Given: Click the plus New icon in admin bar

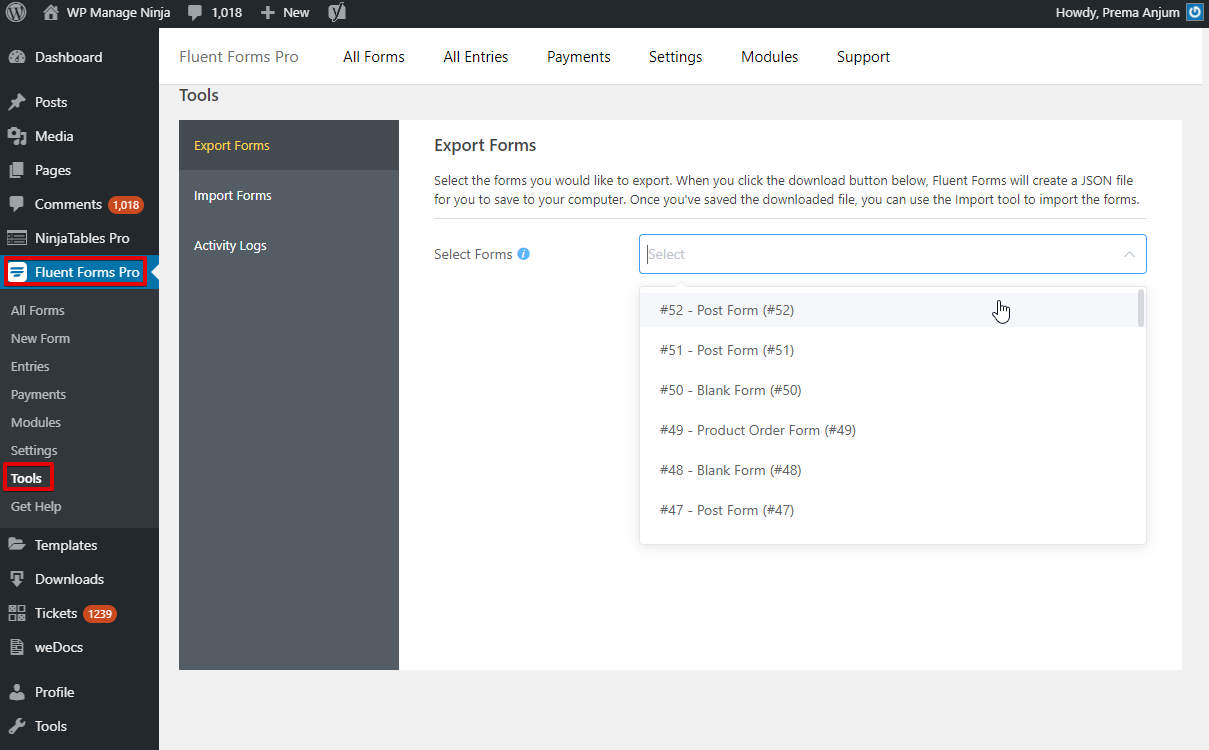Looking at the screenshot, I should tap(267, 13).
